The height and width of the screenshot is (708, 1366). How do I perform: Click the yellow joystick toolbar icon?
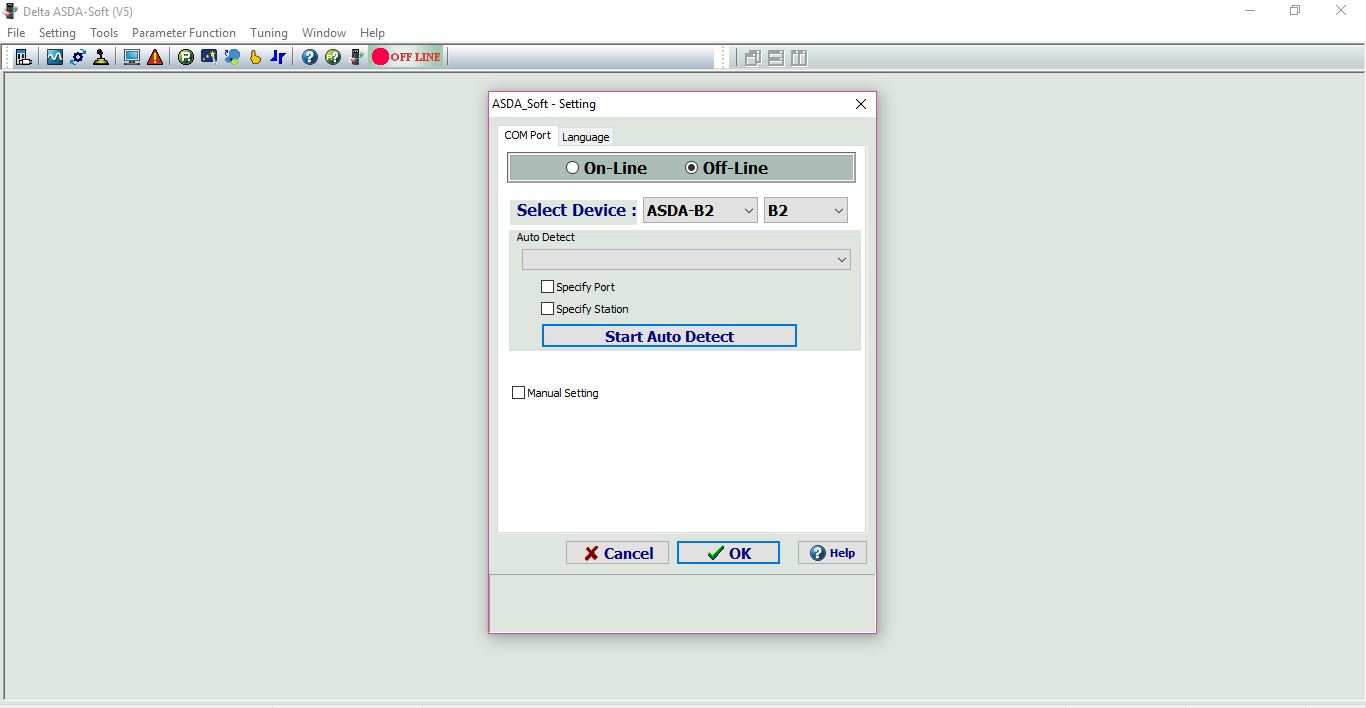(101, 57)
